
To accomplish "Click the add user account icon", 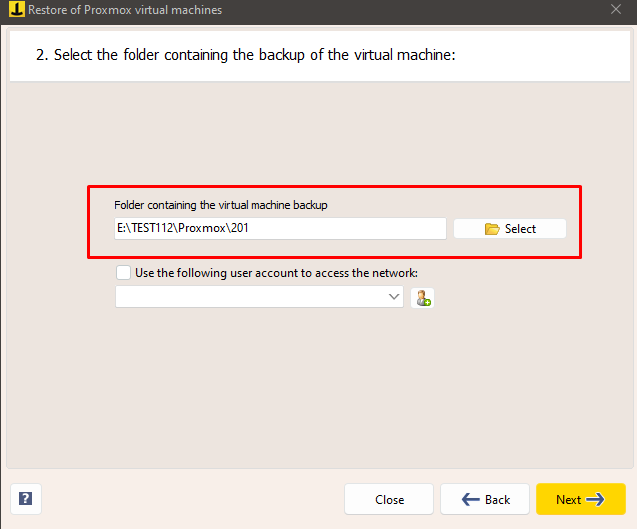I will [x=422, y=298].
